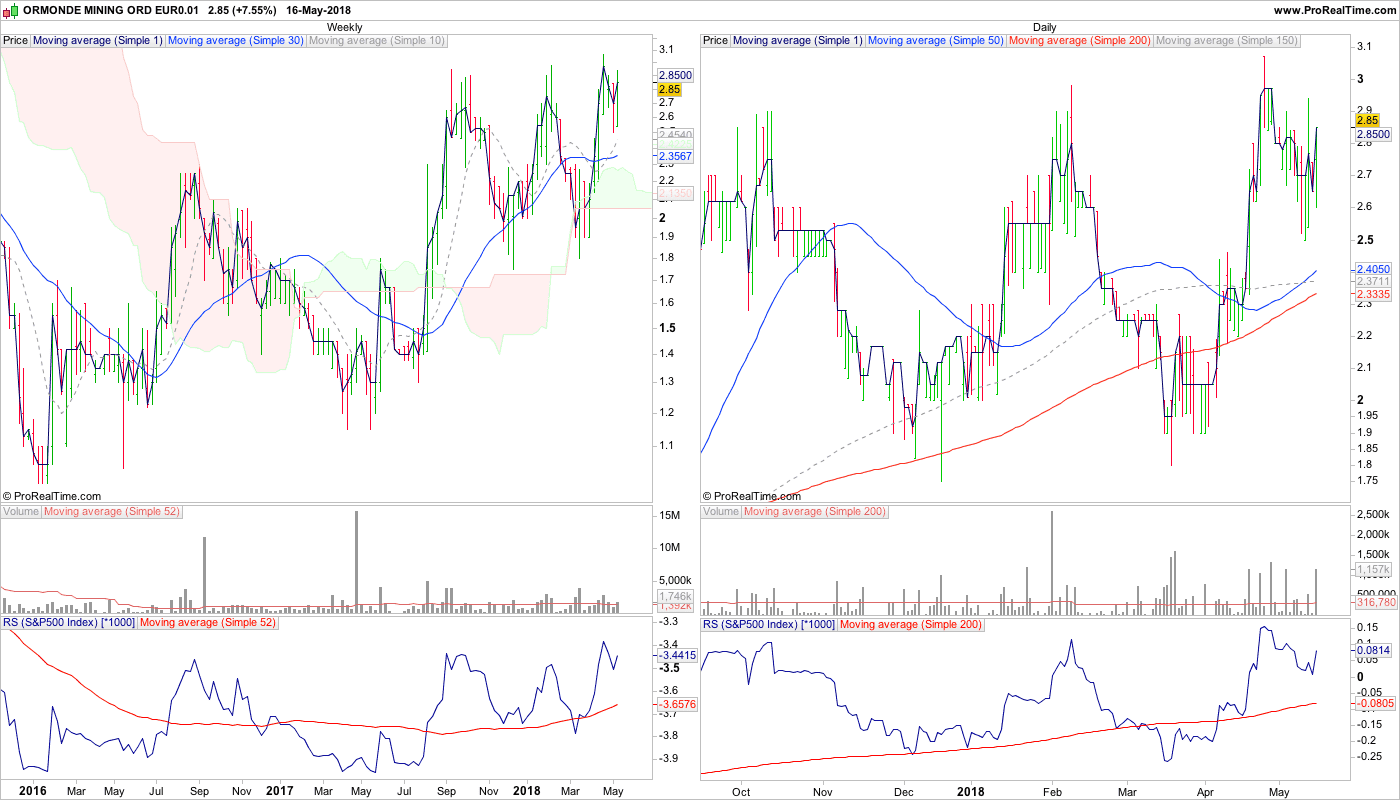Click the 2018 marker on Weekly time axis
Screen dimensions: 1400x800
(526, 790)
